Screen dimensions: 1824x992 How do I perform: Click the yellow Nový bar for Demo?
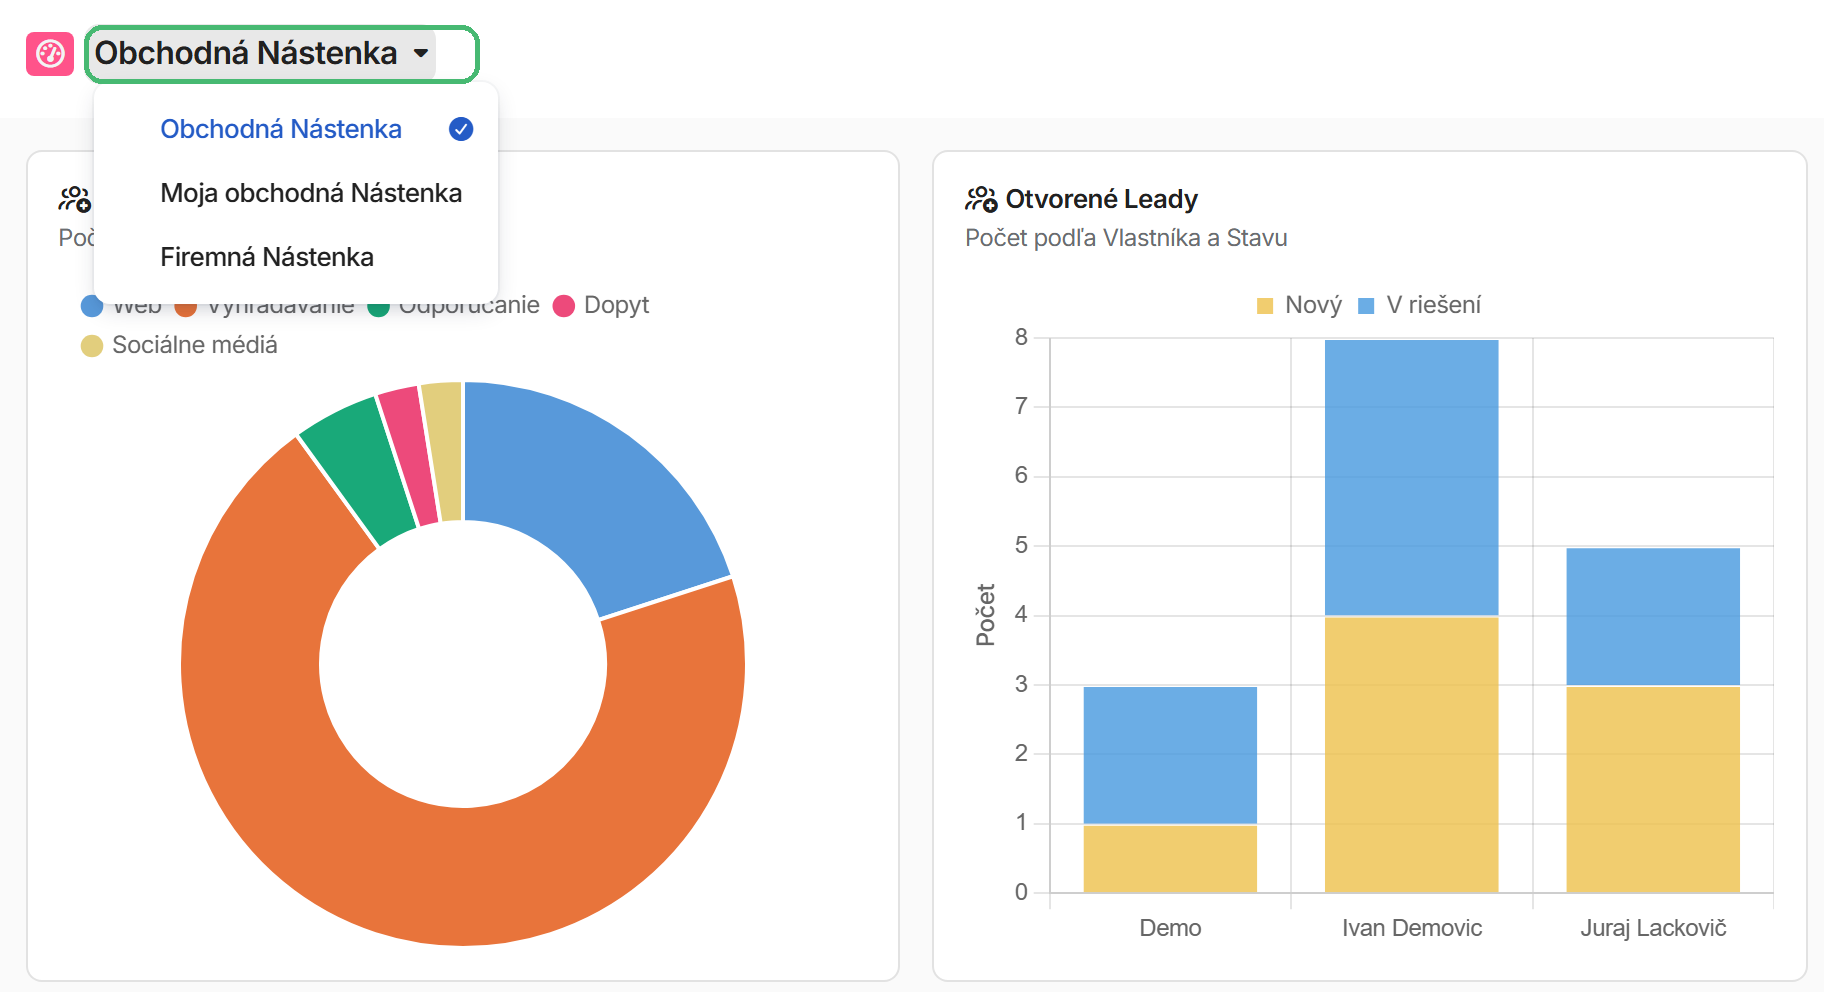[1170, 859]
